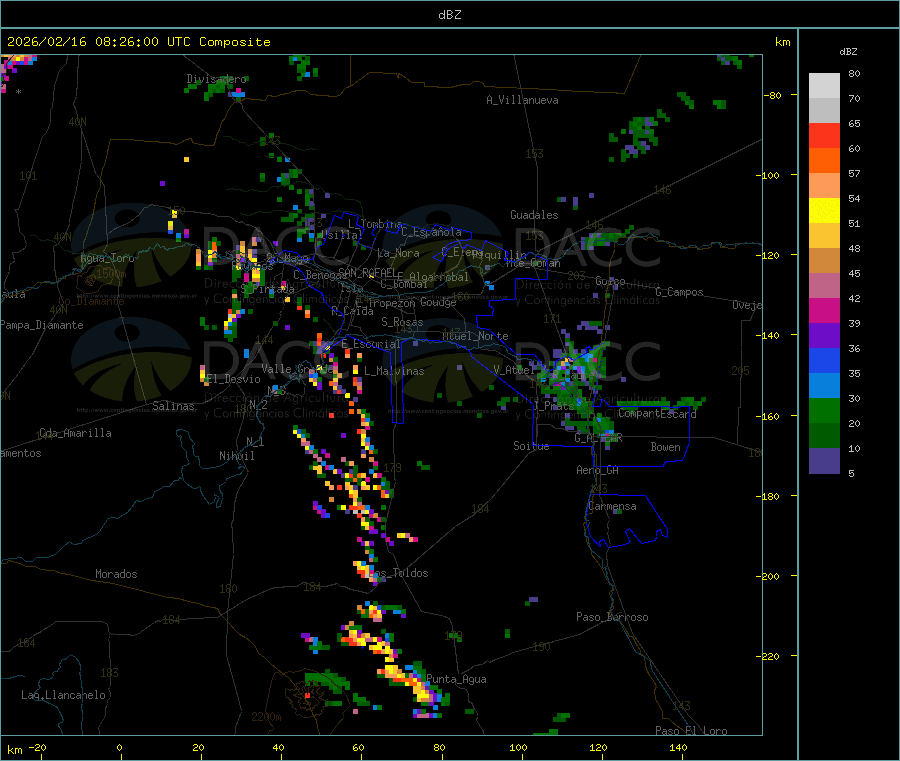Click the A_Villanueva place label

[x=522, y=100]
